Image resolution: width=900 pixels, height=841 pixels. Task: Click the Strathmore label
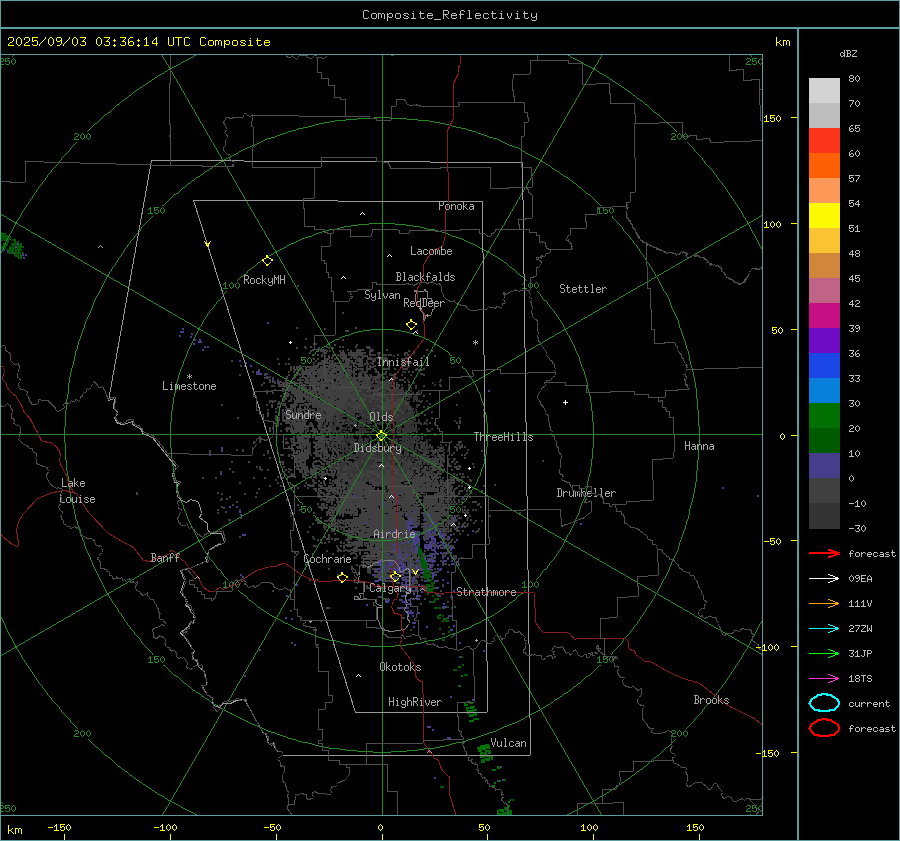point(486,592)
